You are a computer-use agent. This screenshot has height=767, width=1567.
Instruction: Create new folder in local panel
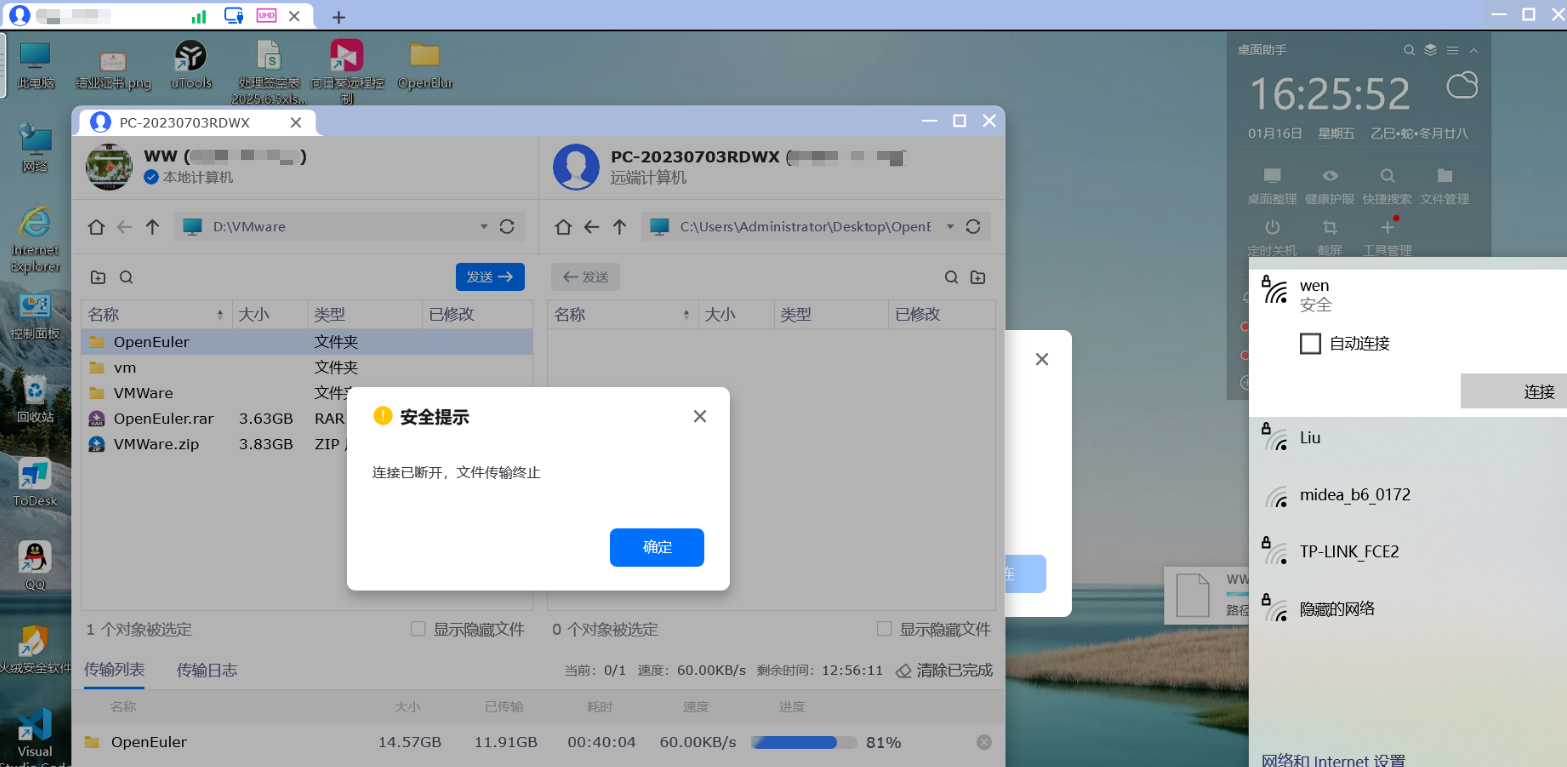(98, 277)
